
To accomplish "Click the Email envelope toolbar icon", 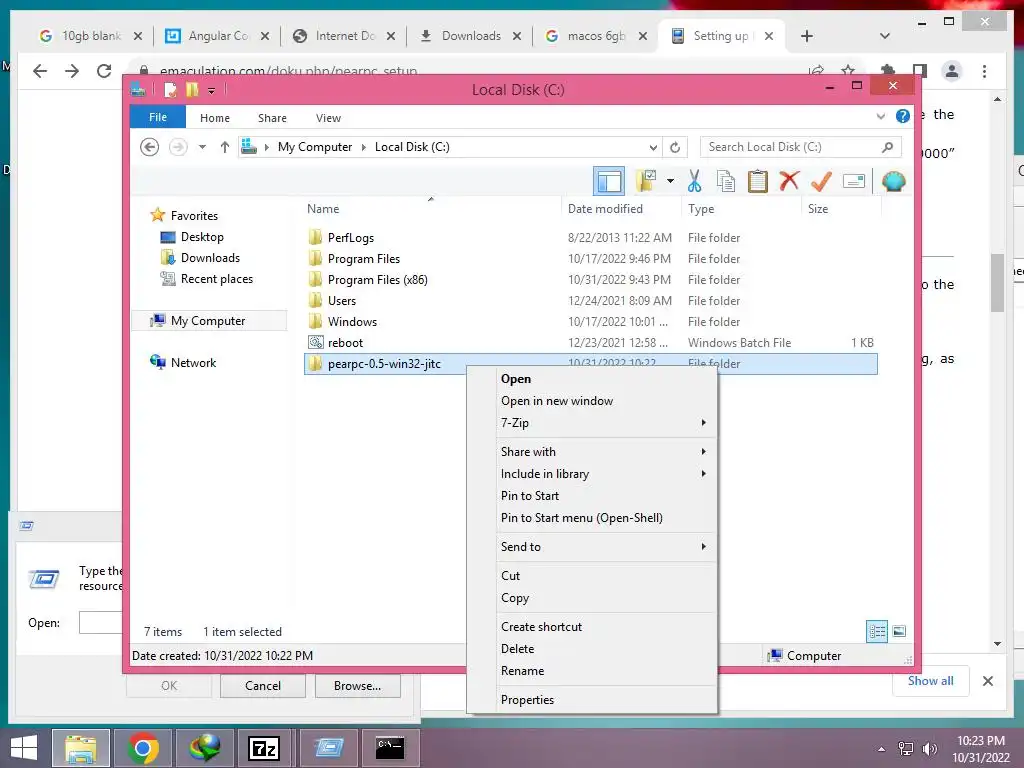I will tap(854, 181).
